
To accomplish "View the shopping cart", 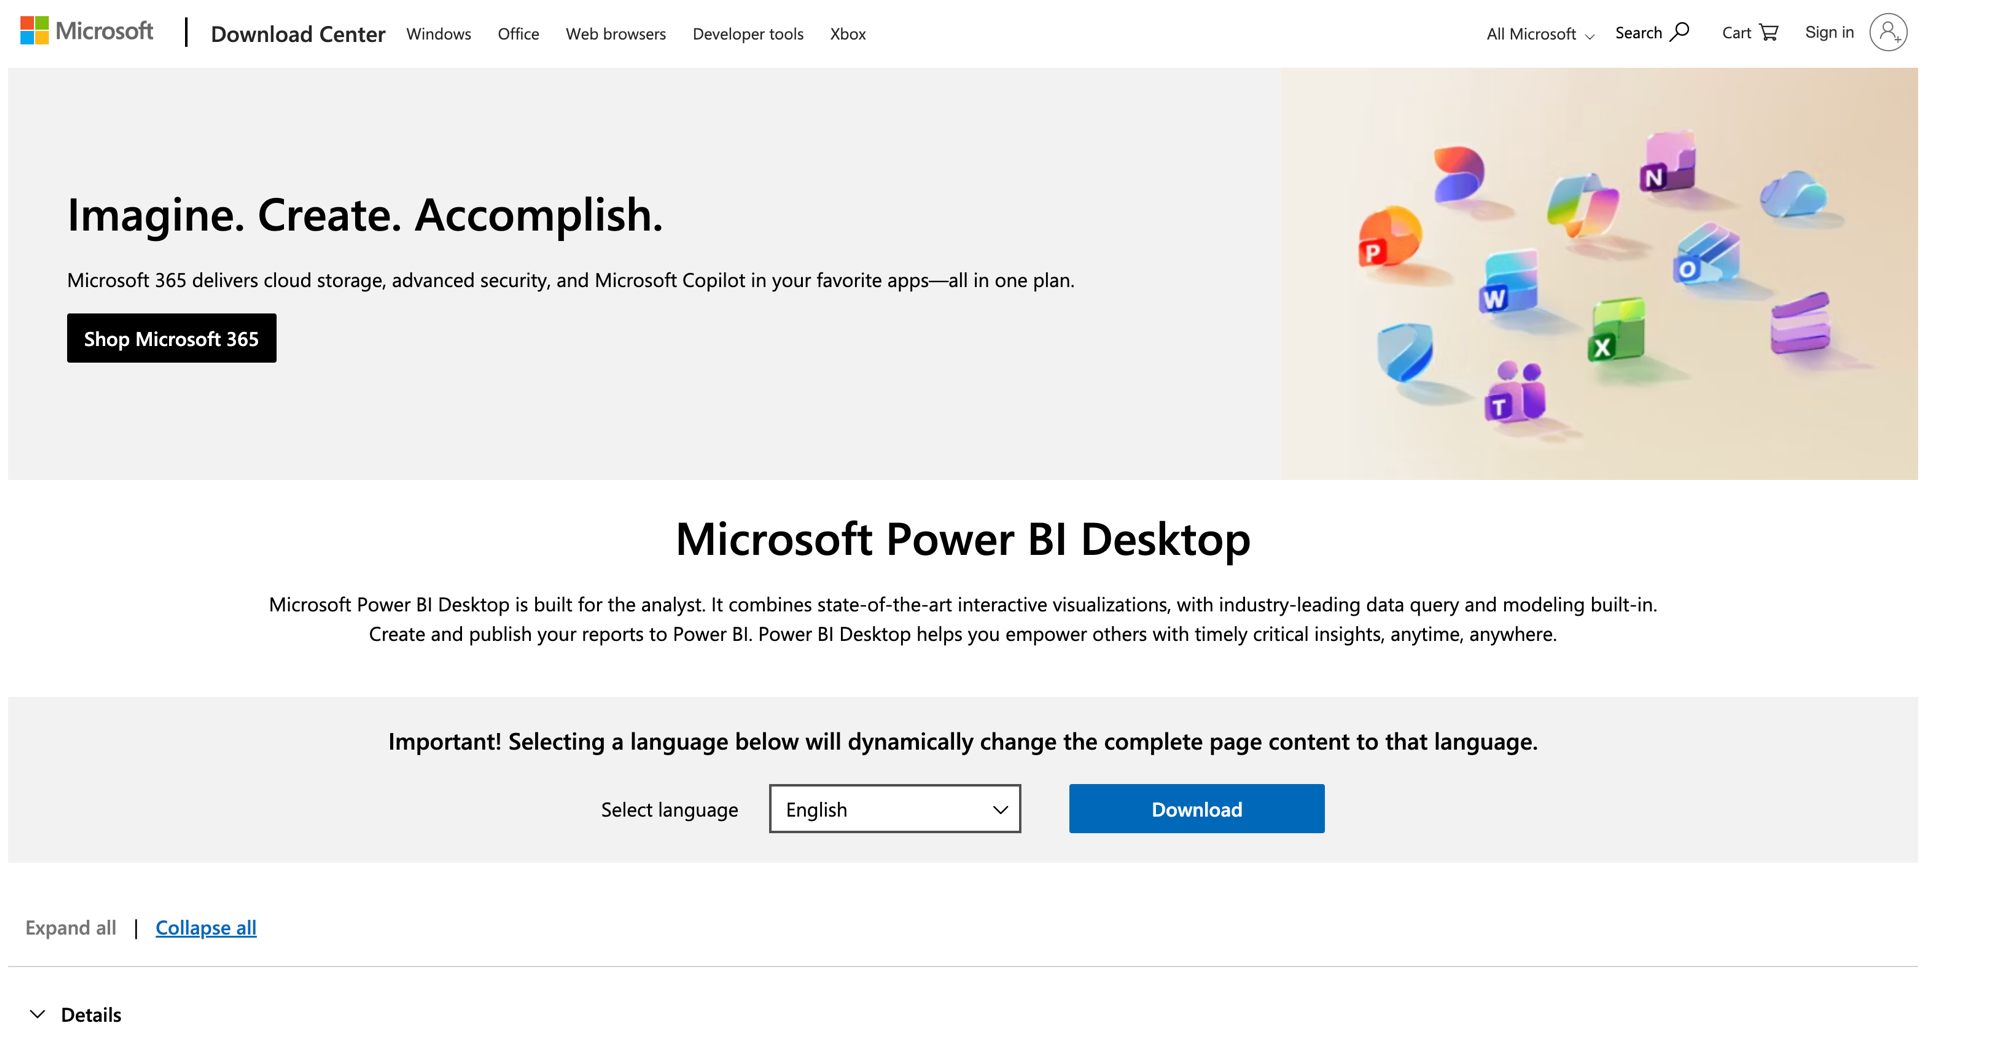I will click(x=1748, y=32).
